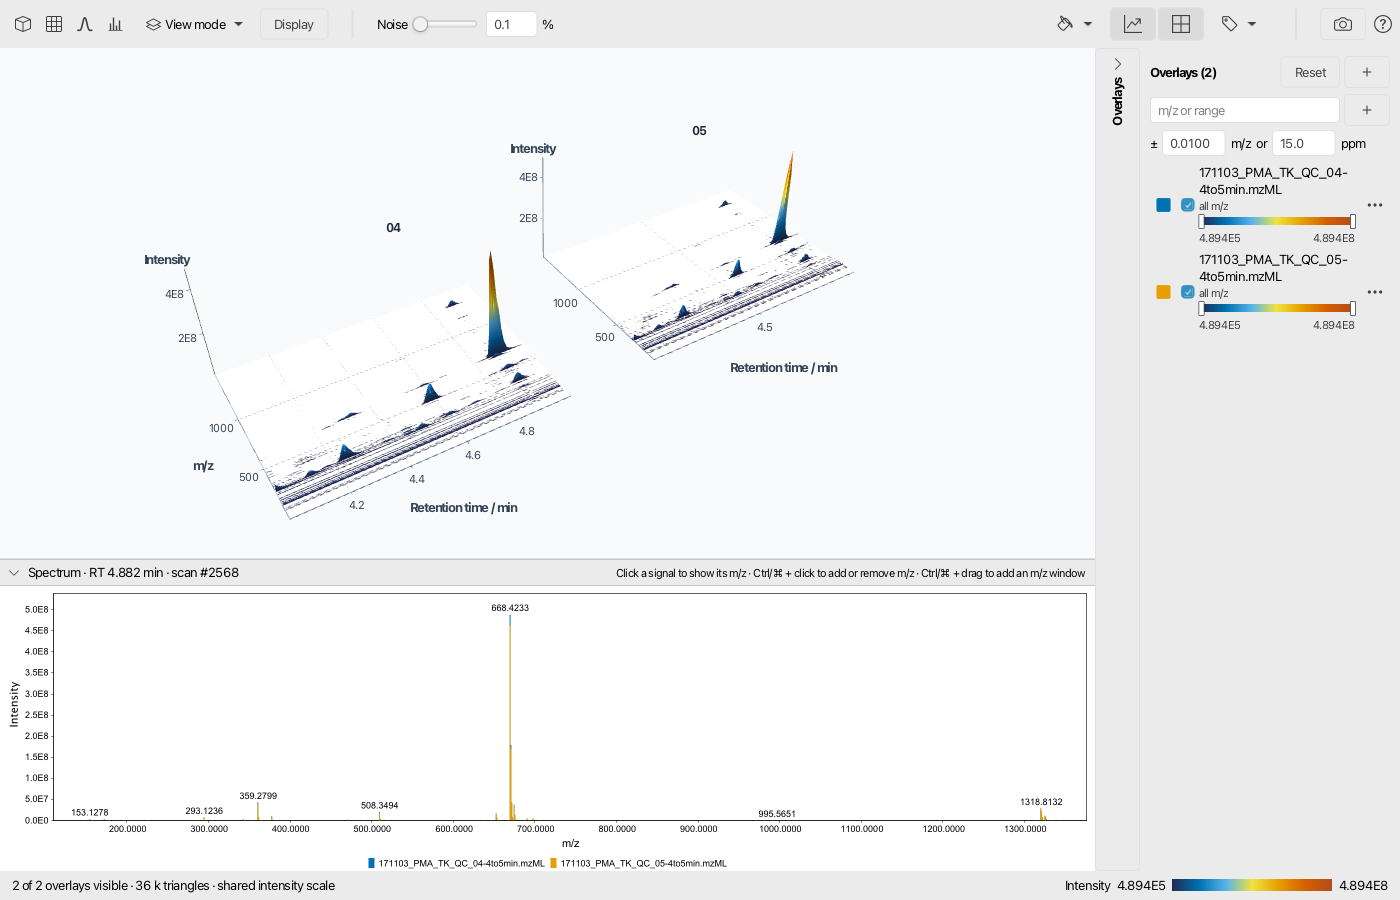Click the QC_04 legend entry below spectrum
1400x900 pixels.
[x=456, y=863]
